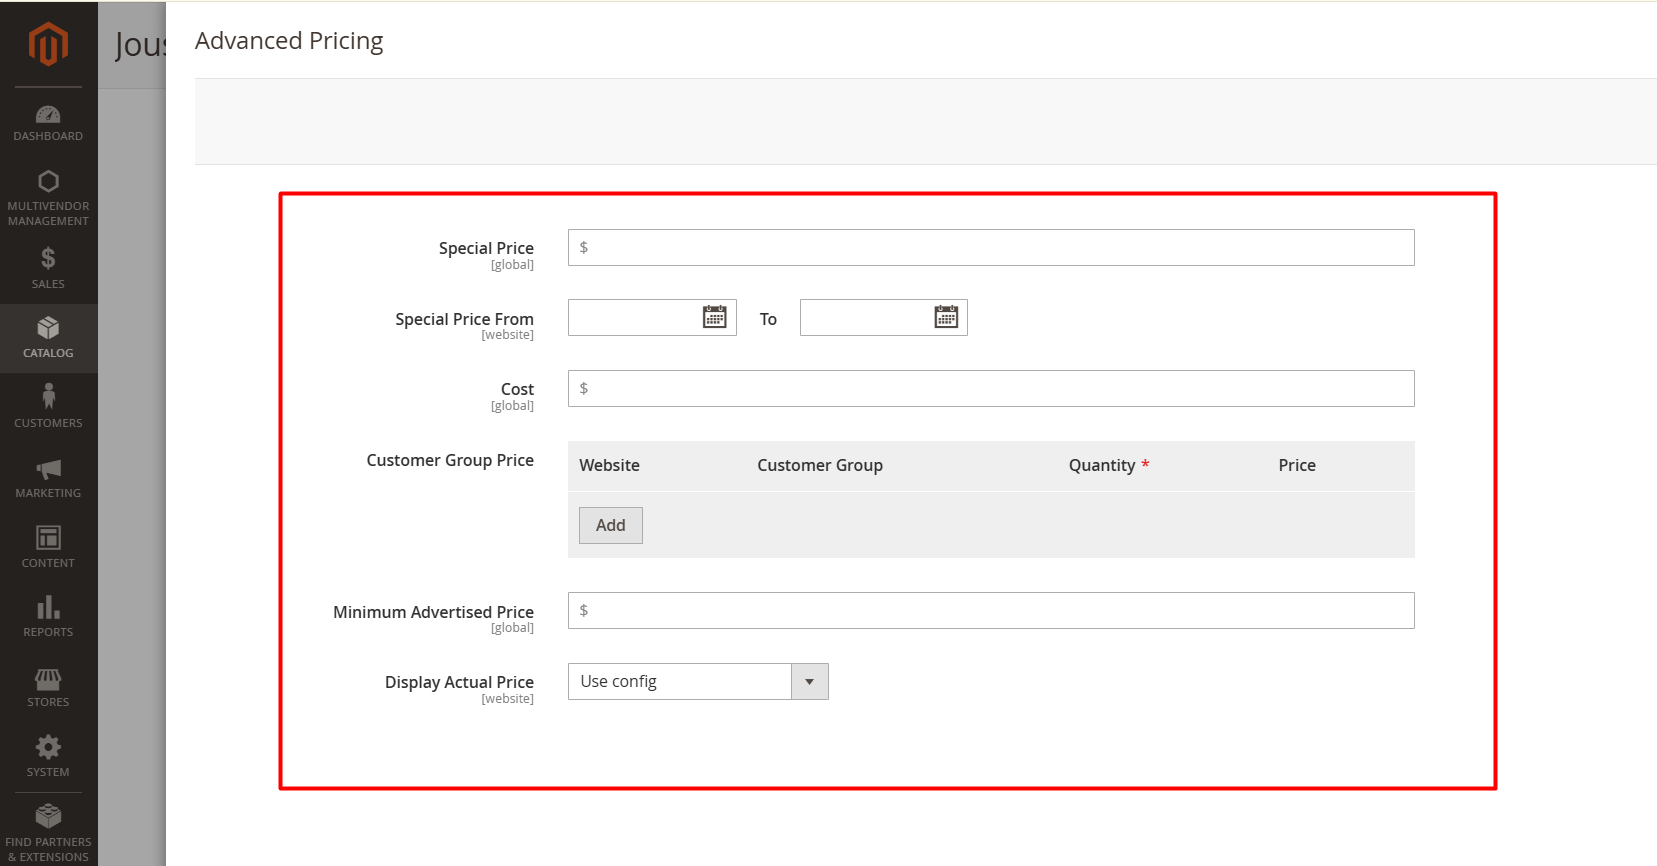Screen dimensions: 1657x866
Task: Open the Stores storefront icon
Action: (x=48, y=679)
